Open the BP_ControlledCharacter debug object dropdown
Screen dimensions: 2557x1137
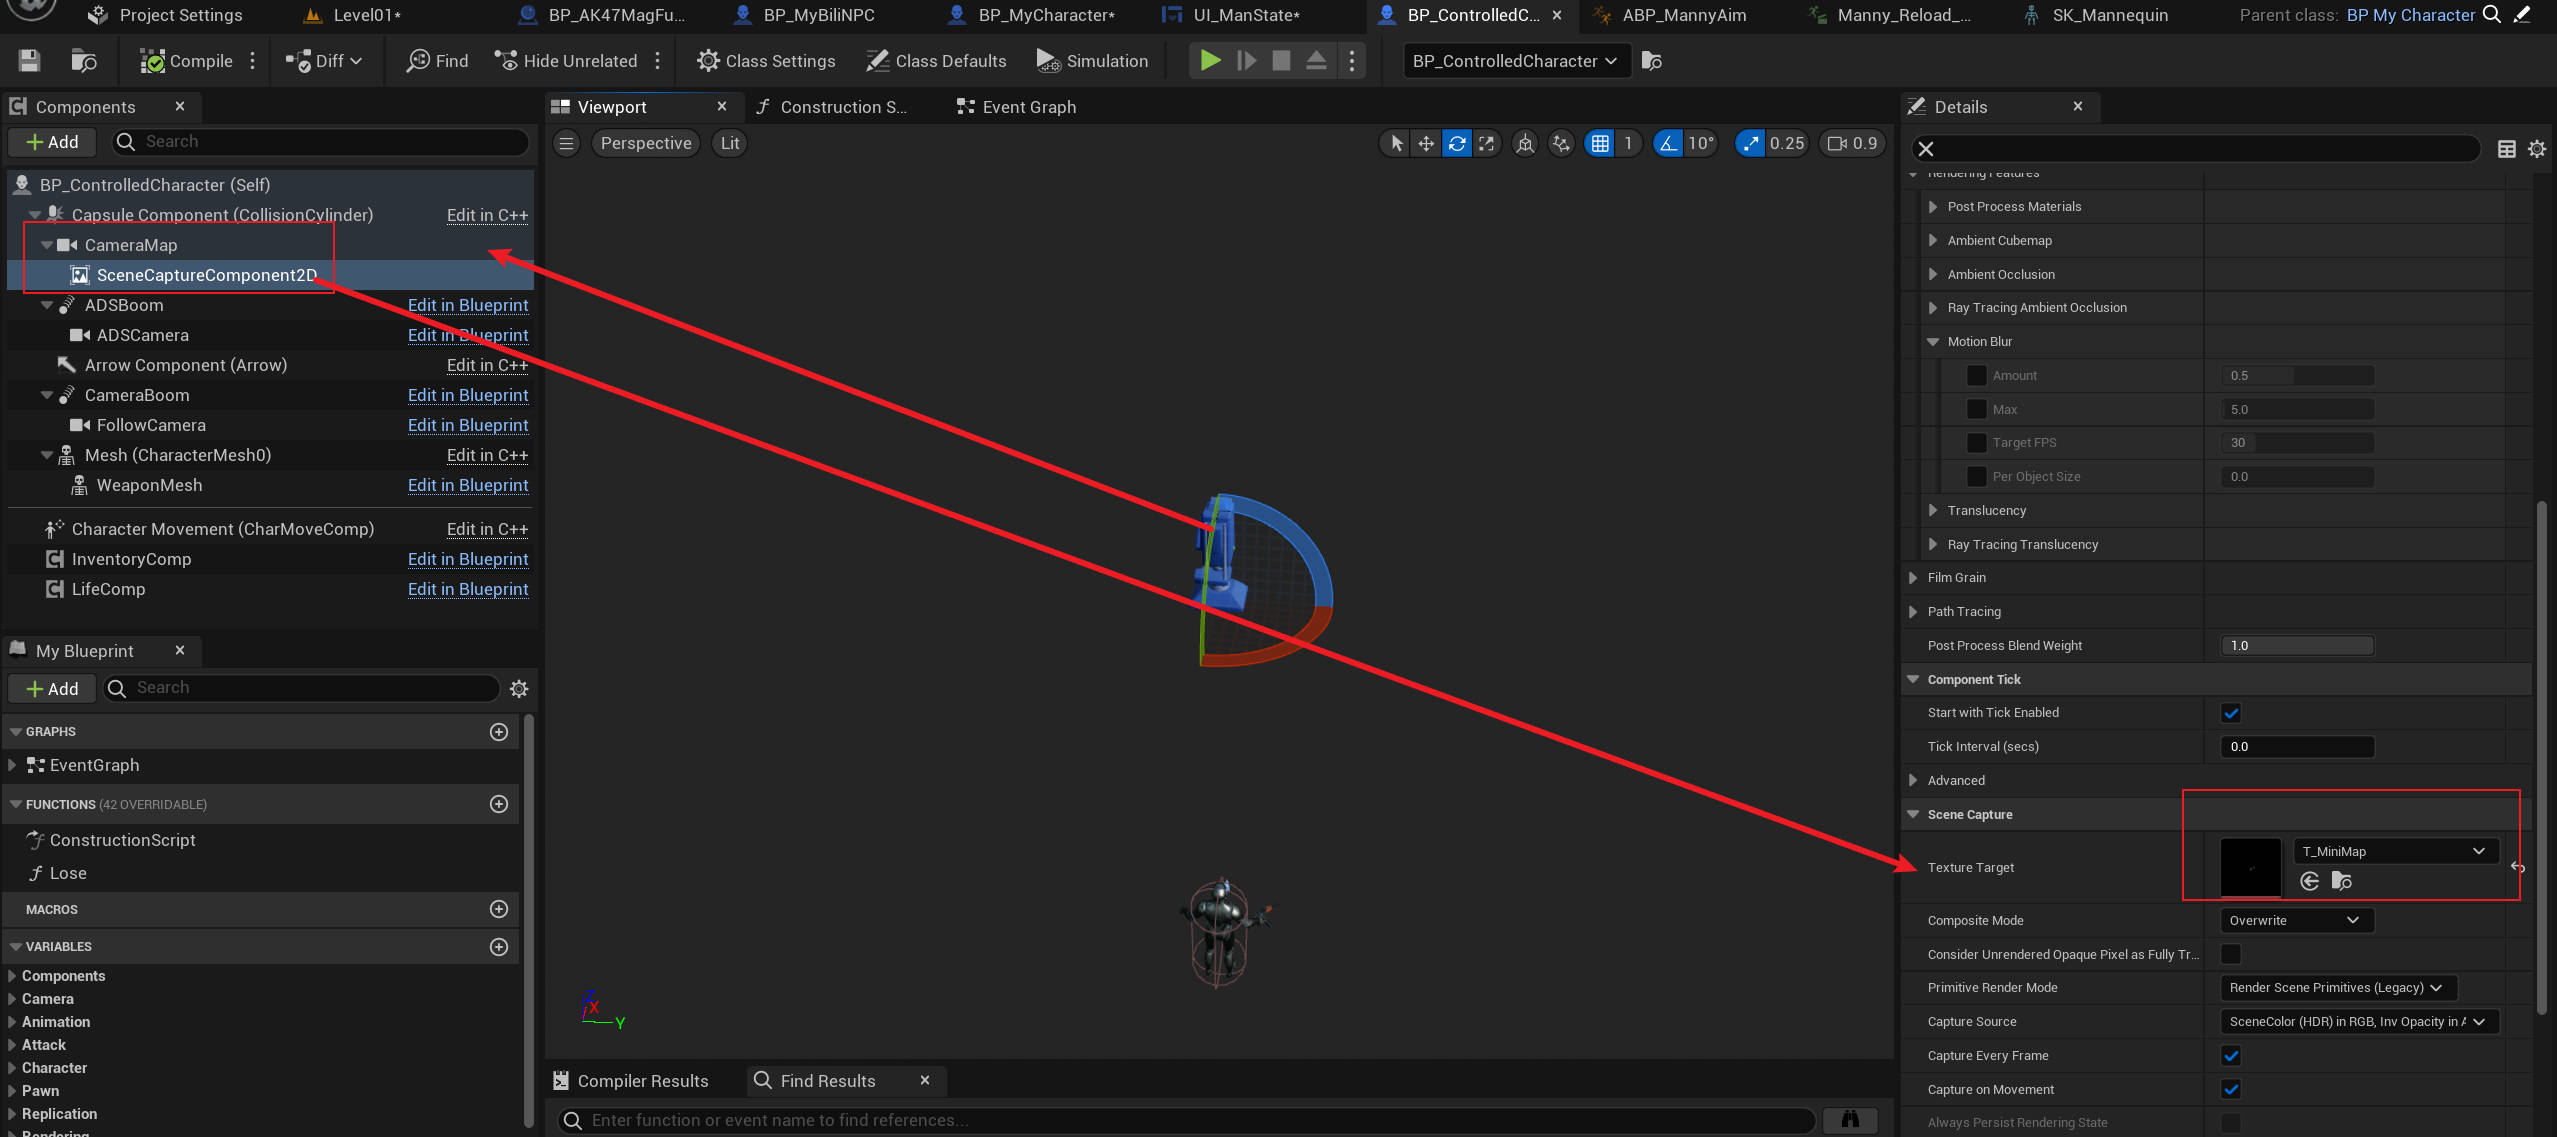click(1516, 61)
